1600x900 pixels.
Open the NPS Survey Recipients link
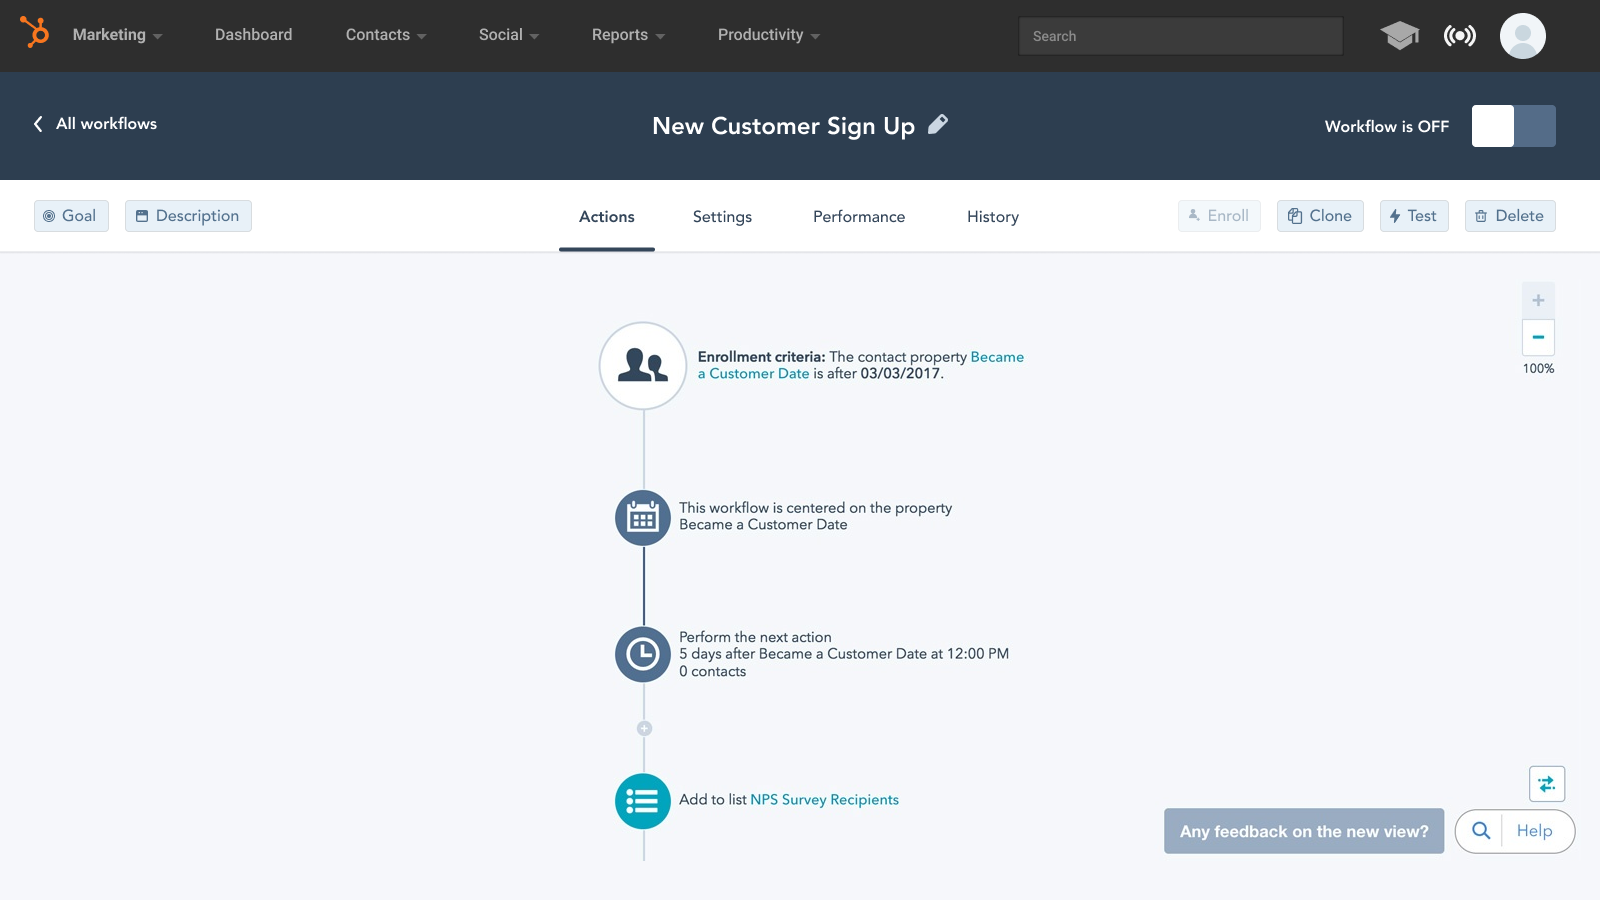824,800
